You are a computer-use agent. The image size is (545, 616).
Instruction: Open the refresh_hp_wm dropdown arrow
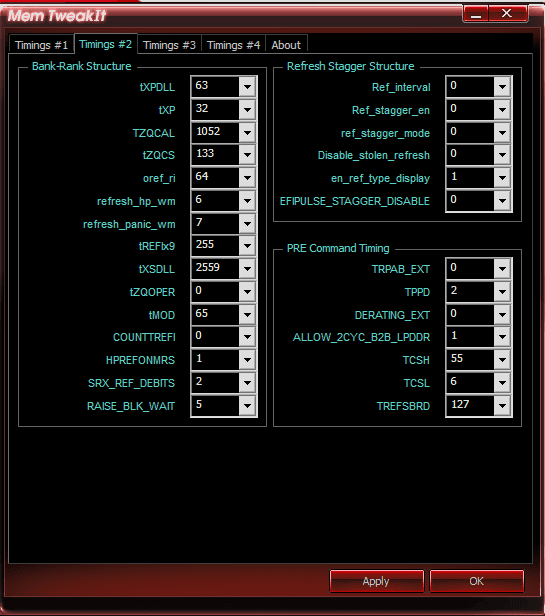pos(247,201)
